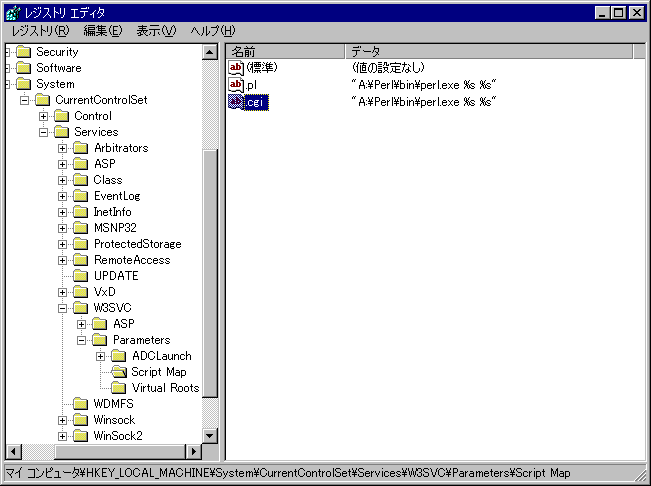Click the string icon for .pl value
Viewport: 651px width, 486px height.
coord(236,85)
